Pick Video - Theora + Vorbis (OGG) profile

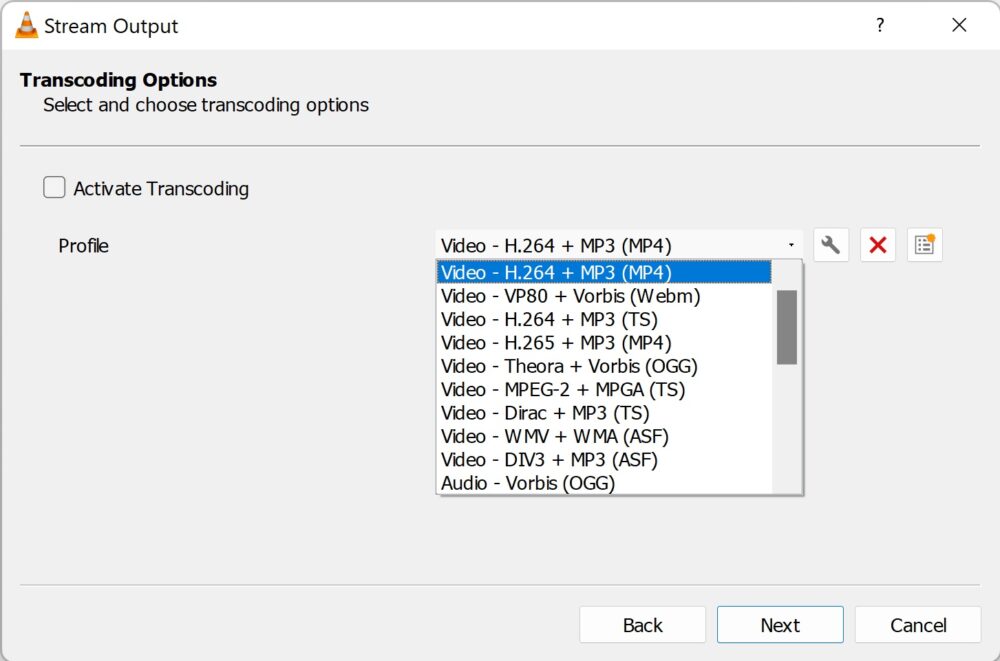click(568, 366)
